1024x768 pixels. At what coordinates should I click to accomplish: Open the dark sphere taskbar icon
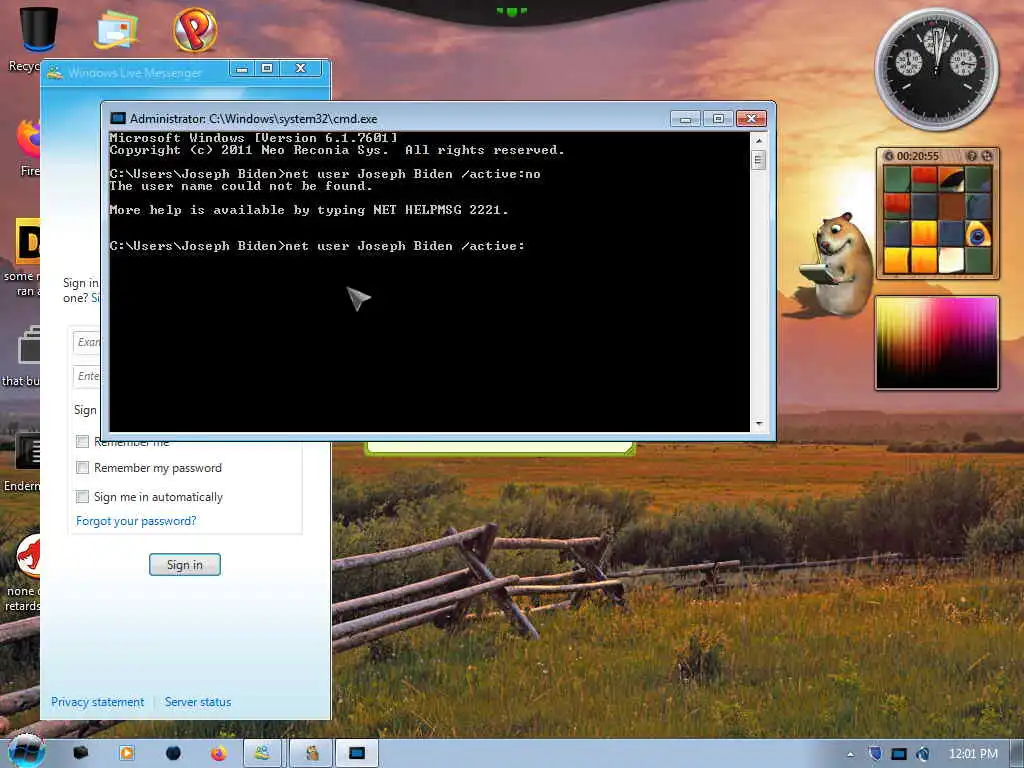click(x=173, y=753)
